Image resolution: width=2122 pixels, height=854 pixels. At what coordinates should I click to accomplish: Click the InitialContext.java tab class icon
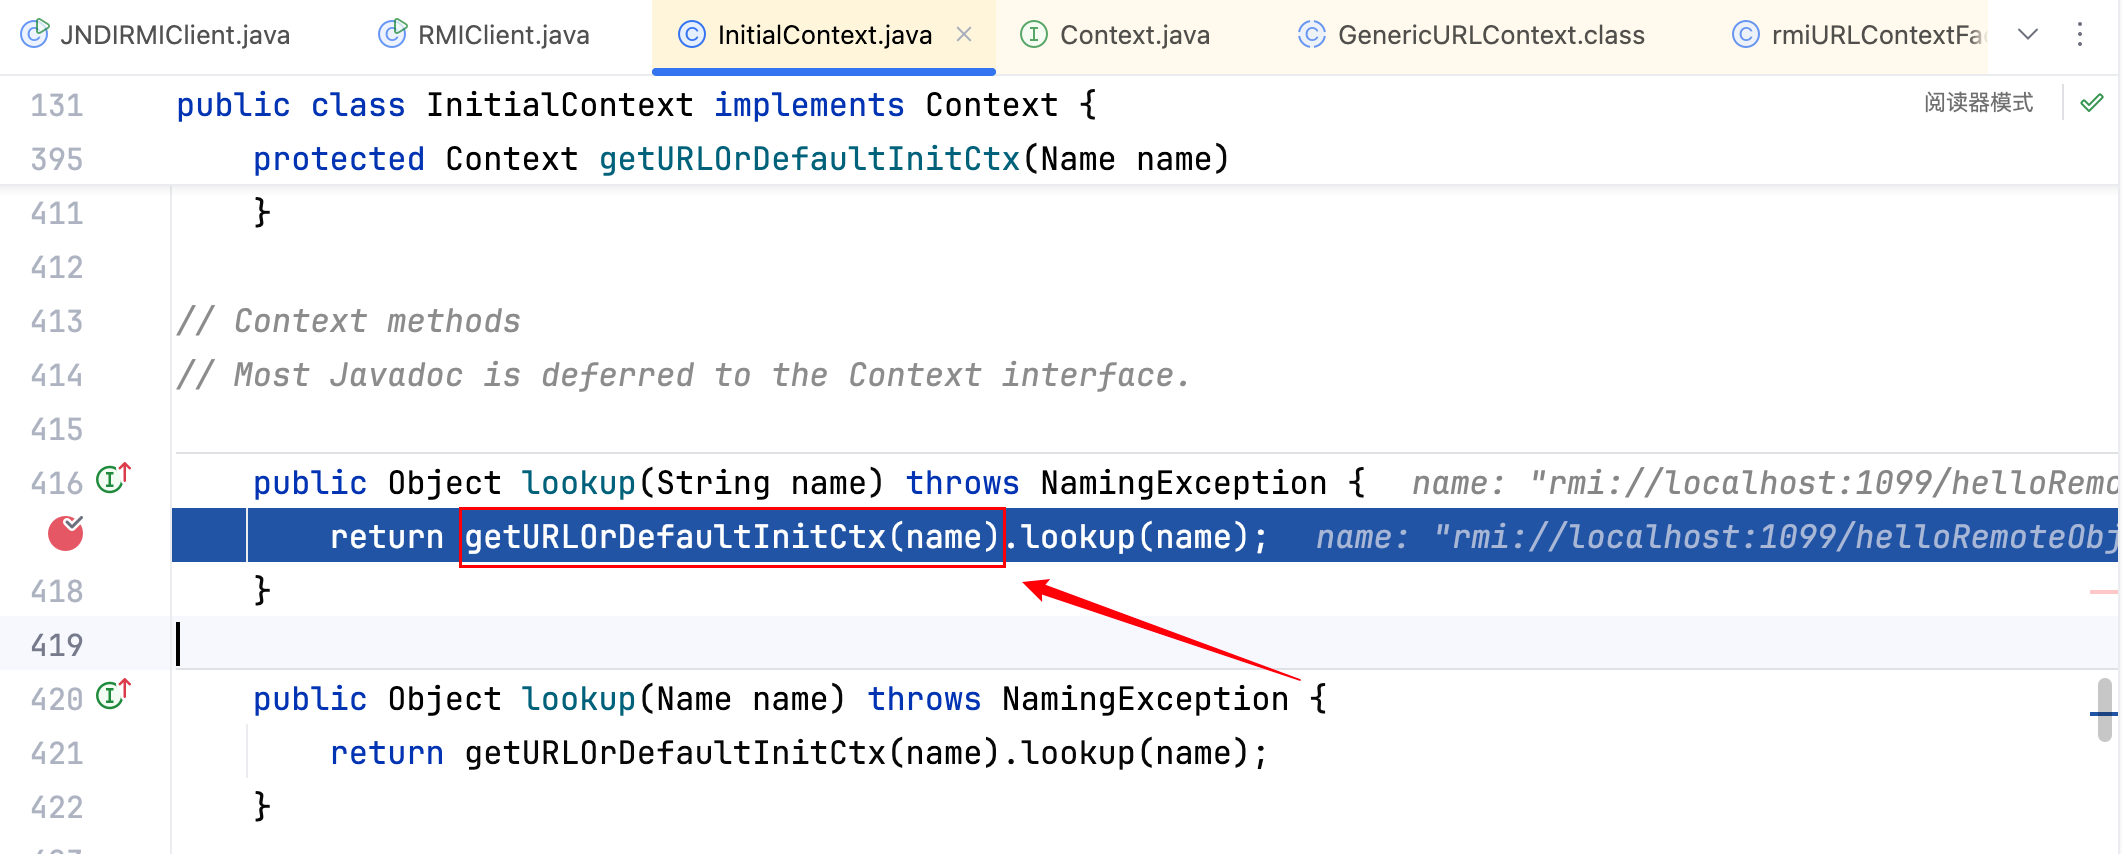tap(691, 35)
